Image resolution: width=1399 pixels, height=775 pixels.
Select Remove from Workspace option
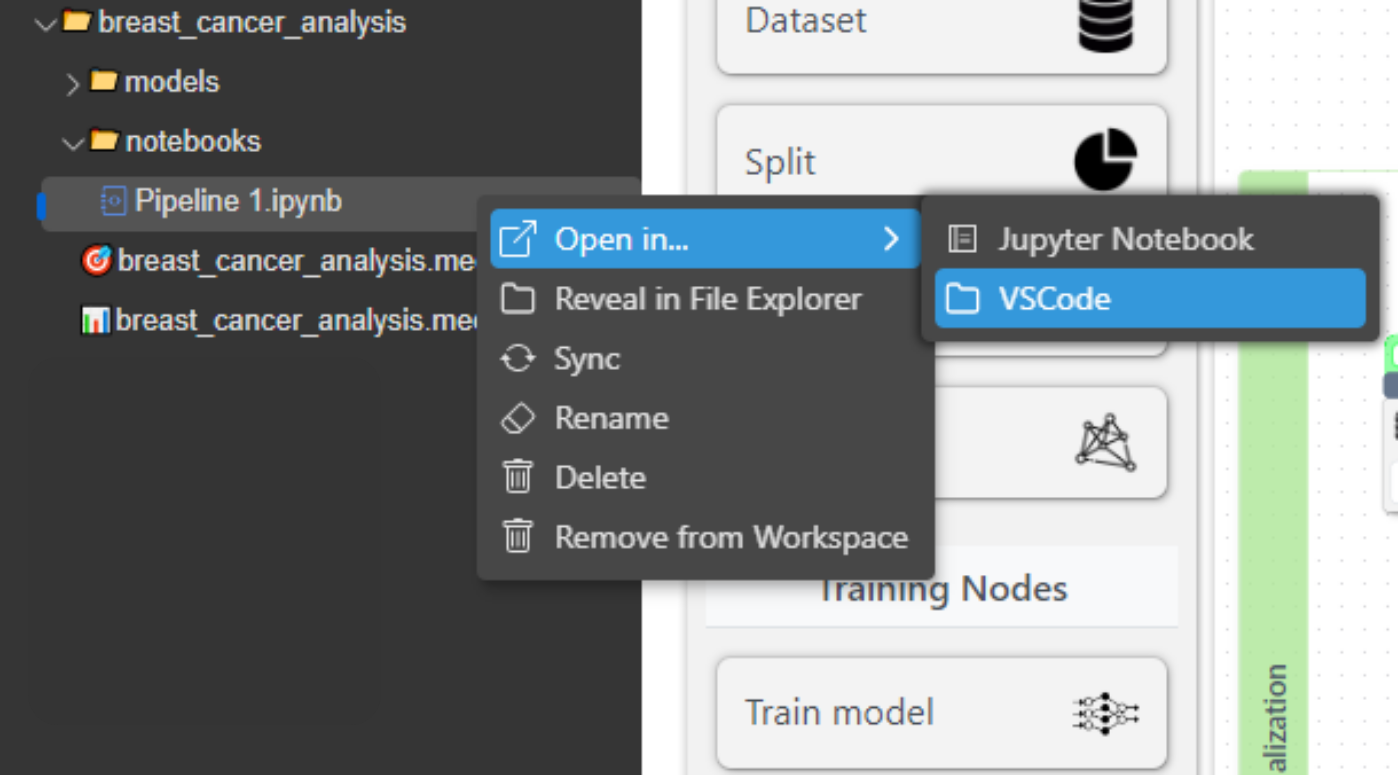click(730, 537)
